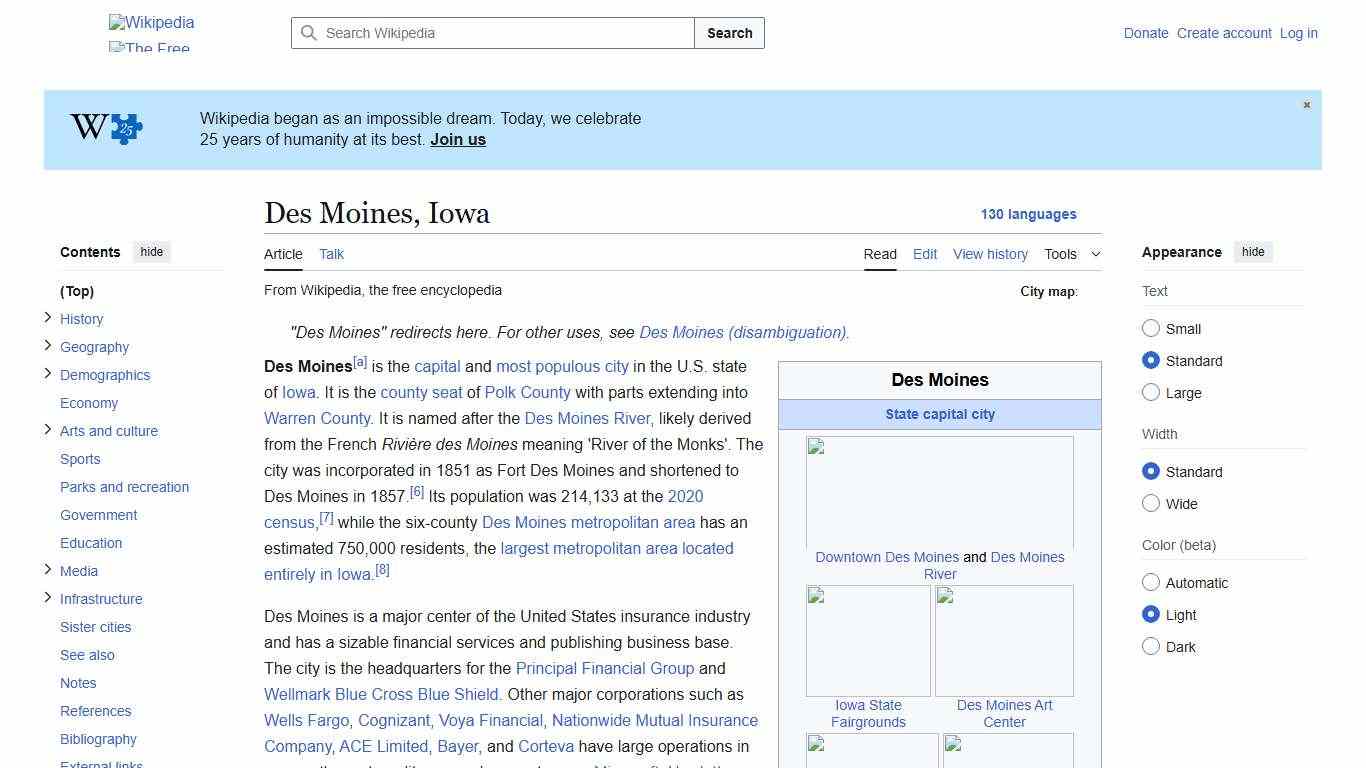The width and height of the screenshot is (1366, 768).
Task: Select Large text size
Action: coord(1151,393)
